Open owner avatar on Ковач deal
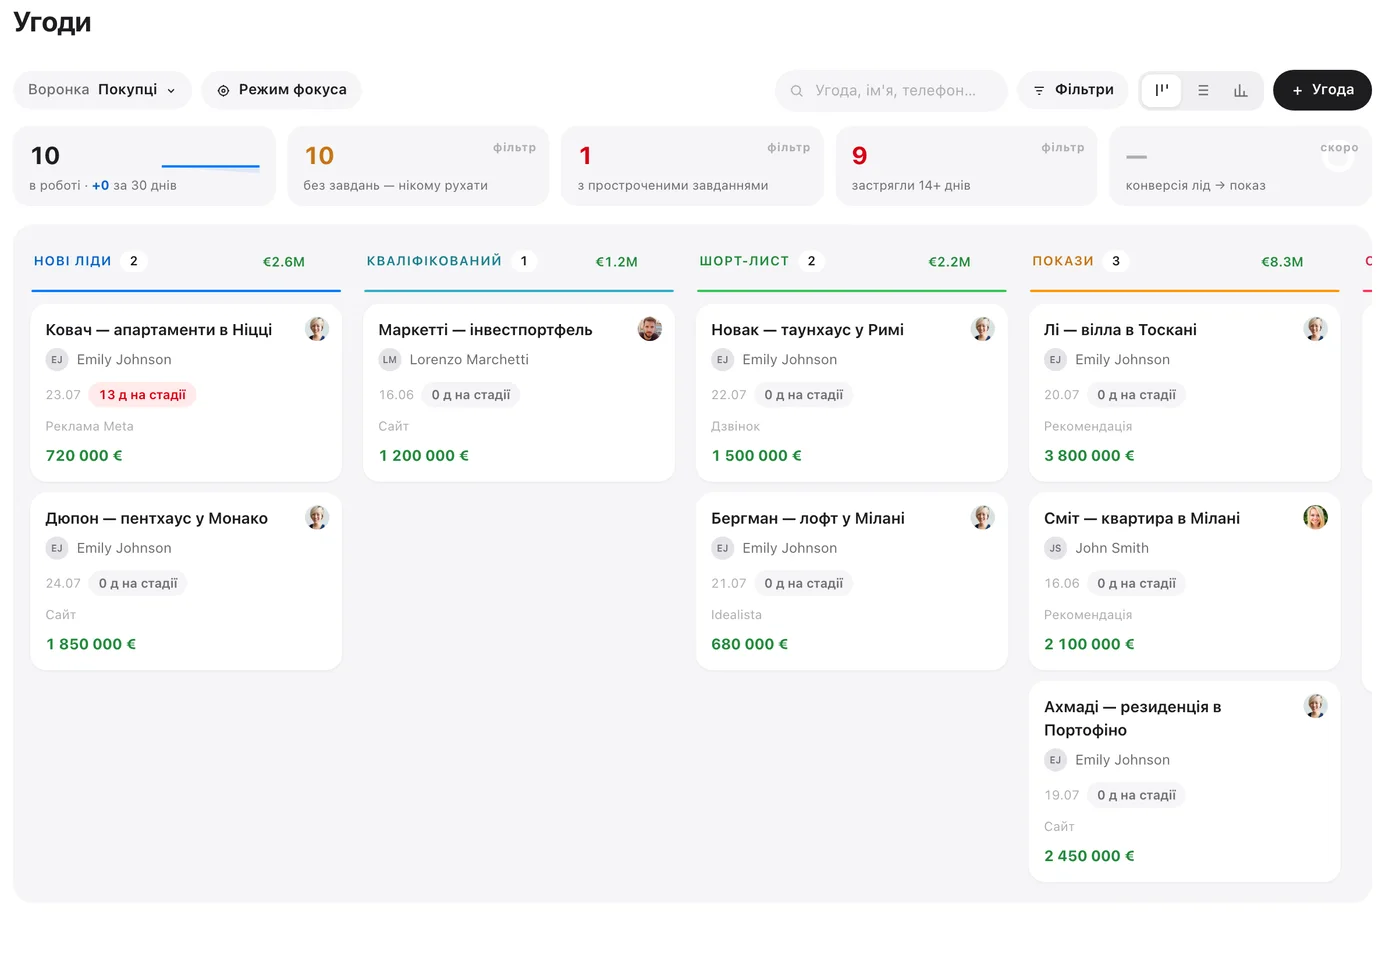Image resolution: width=1400 pixels, height=956 pixels. point(317,329)
